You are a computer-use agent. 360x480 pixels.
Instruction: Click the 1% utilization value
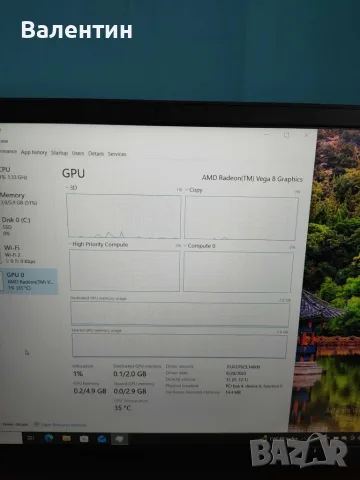point(78,374)
